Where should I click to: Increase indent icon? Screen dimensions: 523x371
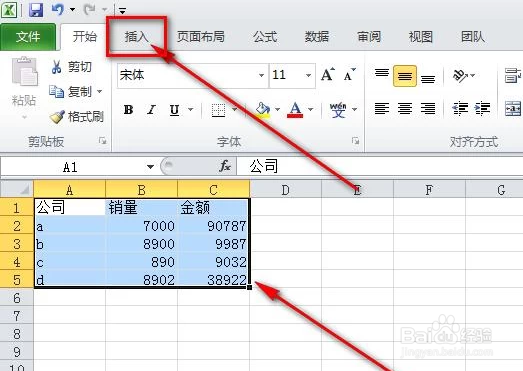pyautogui.click(x=482, y=109)
